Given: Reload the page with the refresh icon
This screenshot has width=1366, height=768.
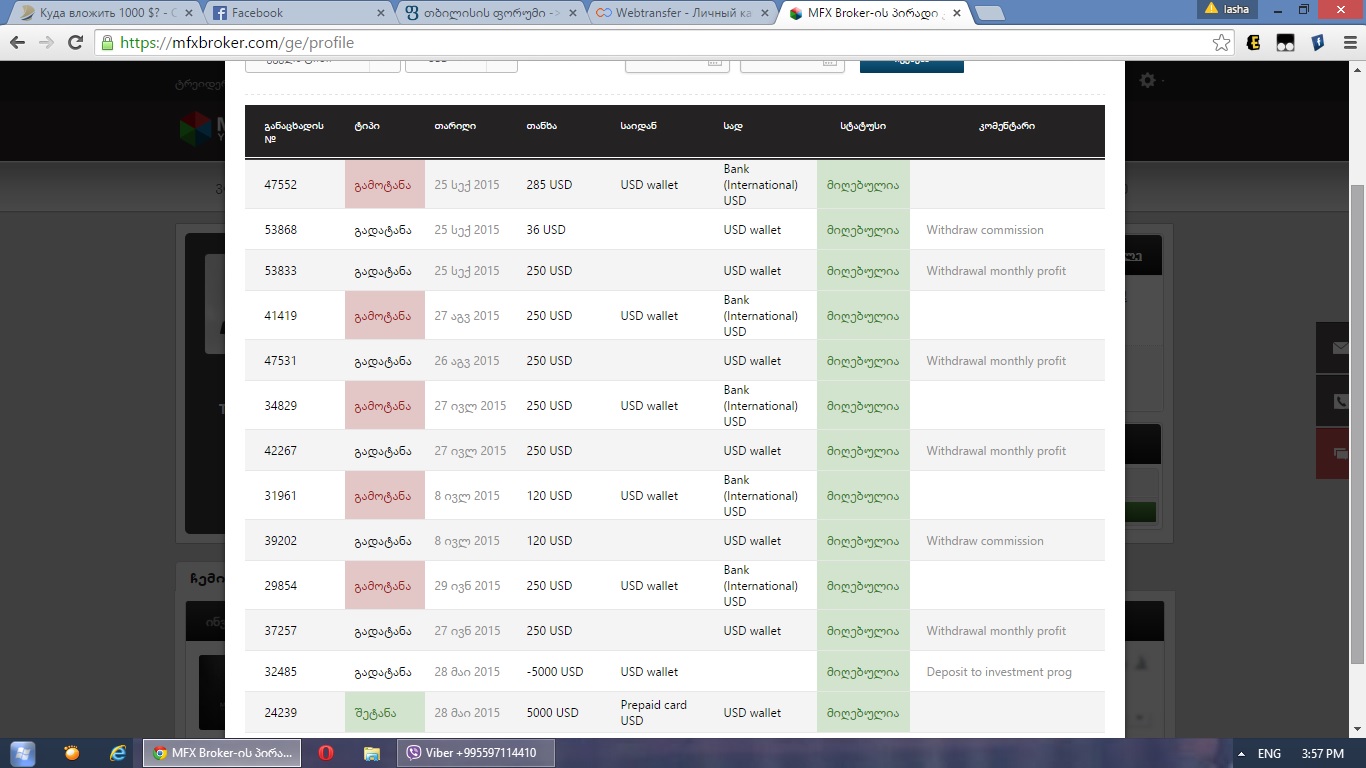Looking at the screenshot, I should (75, 43).
